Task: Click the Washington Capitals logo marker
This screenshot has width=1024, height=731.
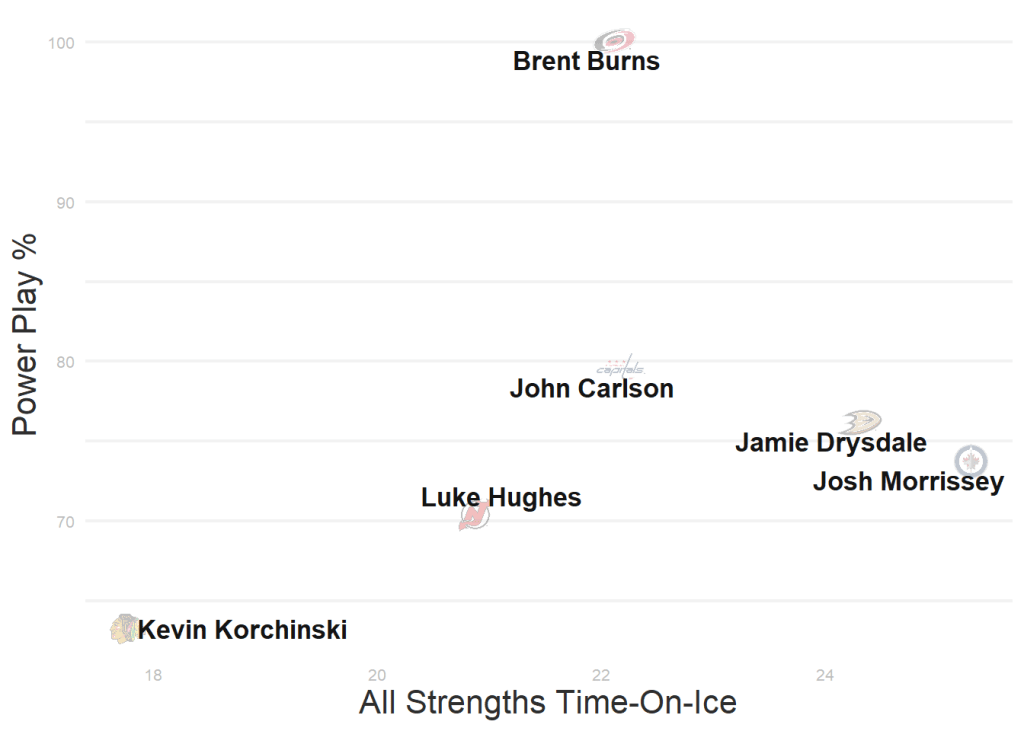Action: (620, 367)
